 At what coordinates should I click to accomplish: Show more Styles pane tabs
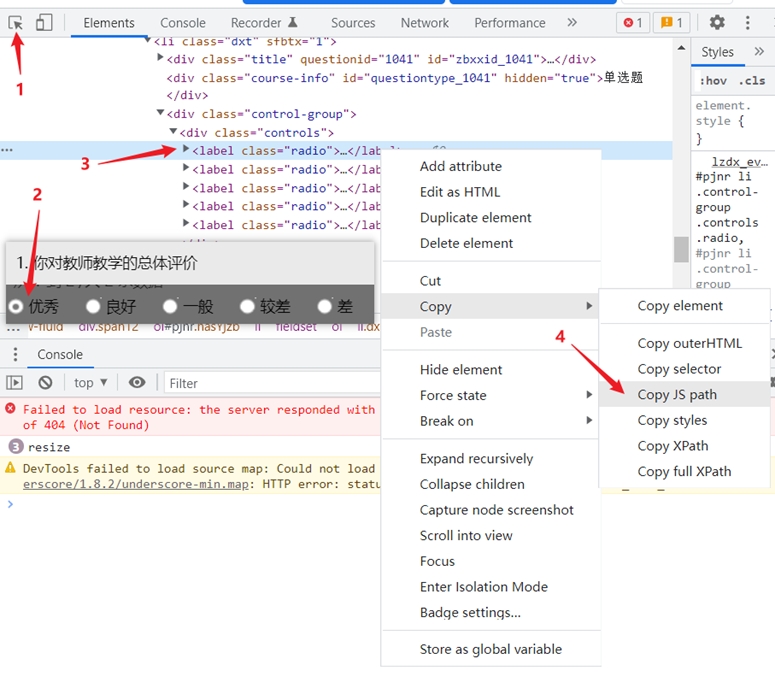759,51
